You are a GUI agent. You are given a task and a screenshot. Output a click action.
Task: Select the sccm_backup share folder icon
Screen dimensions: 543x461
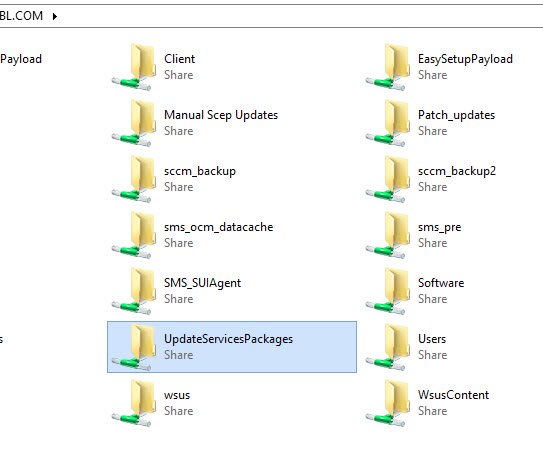133,179
